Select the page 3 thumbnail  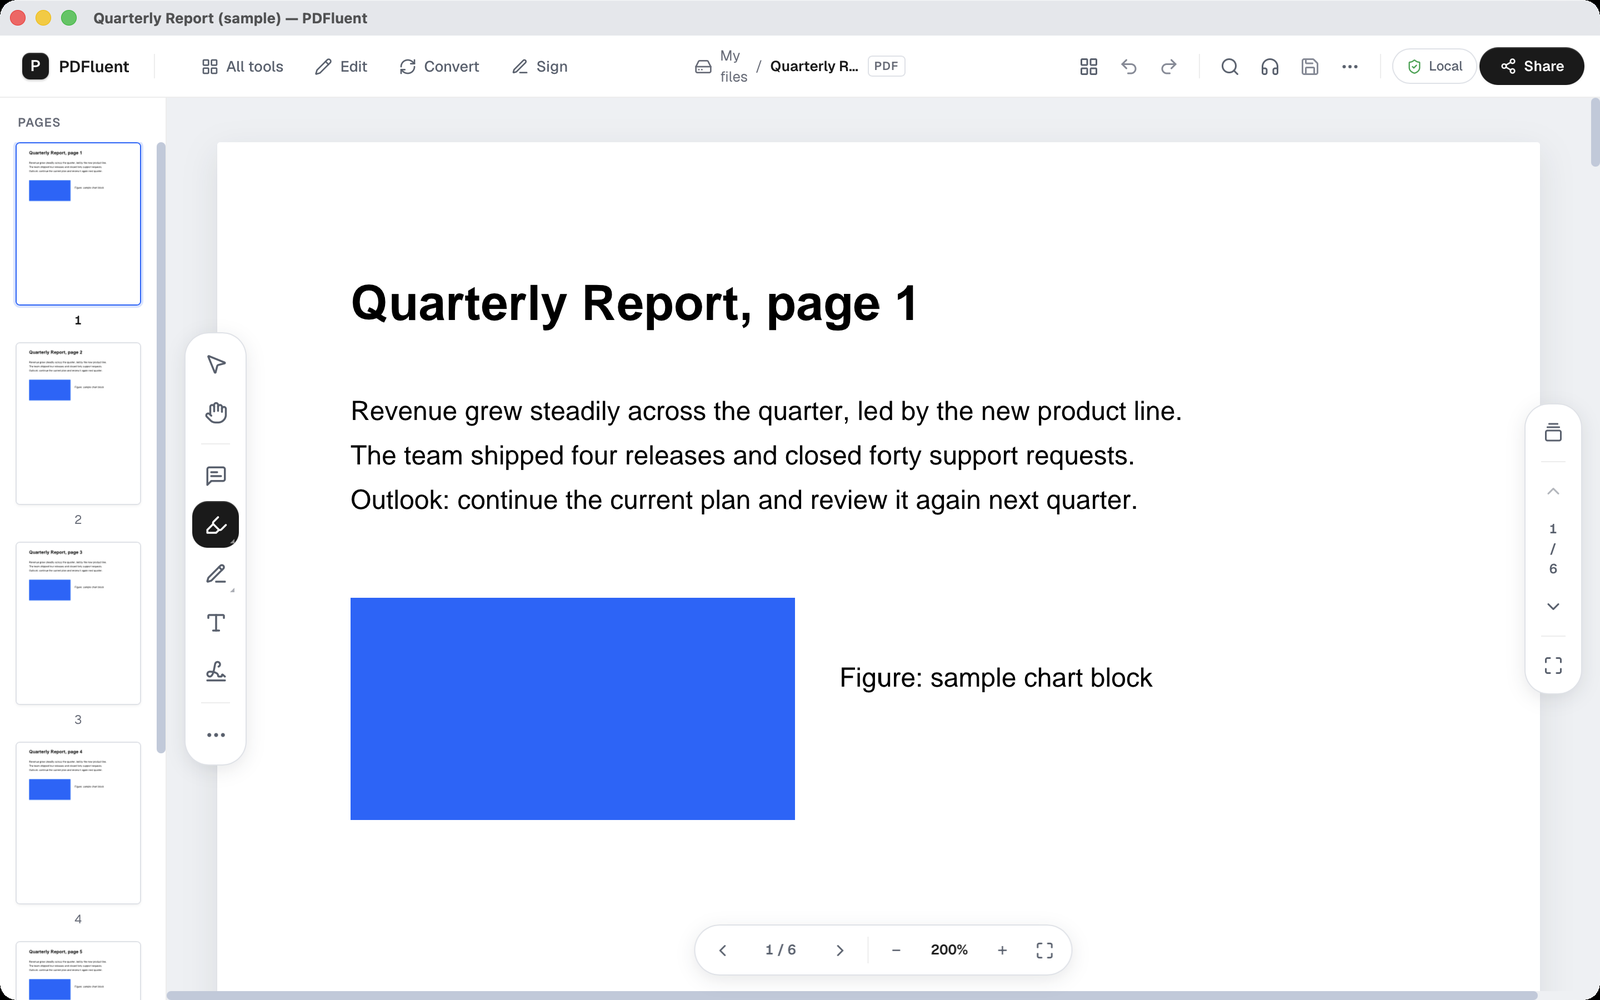78,623
